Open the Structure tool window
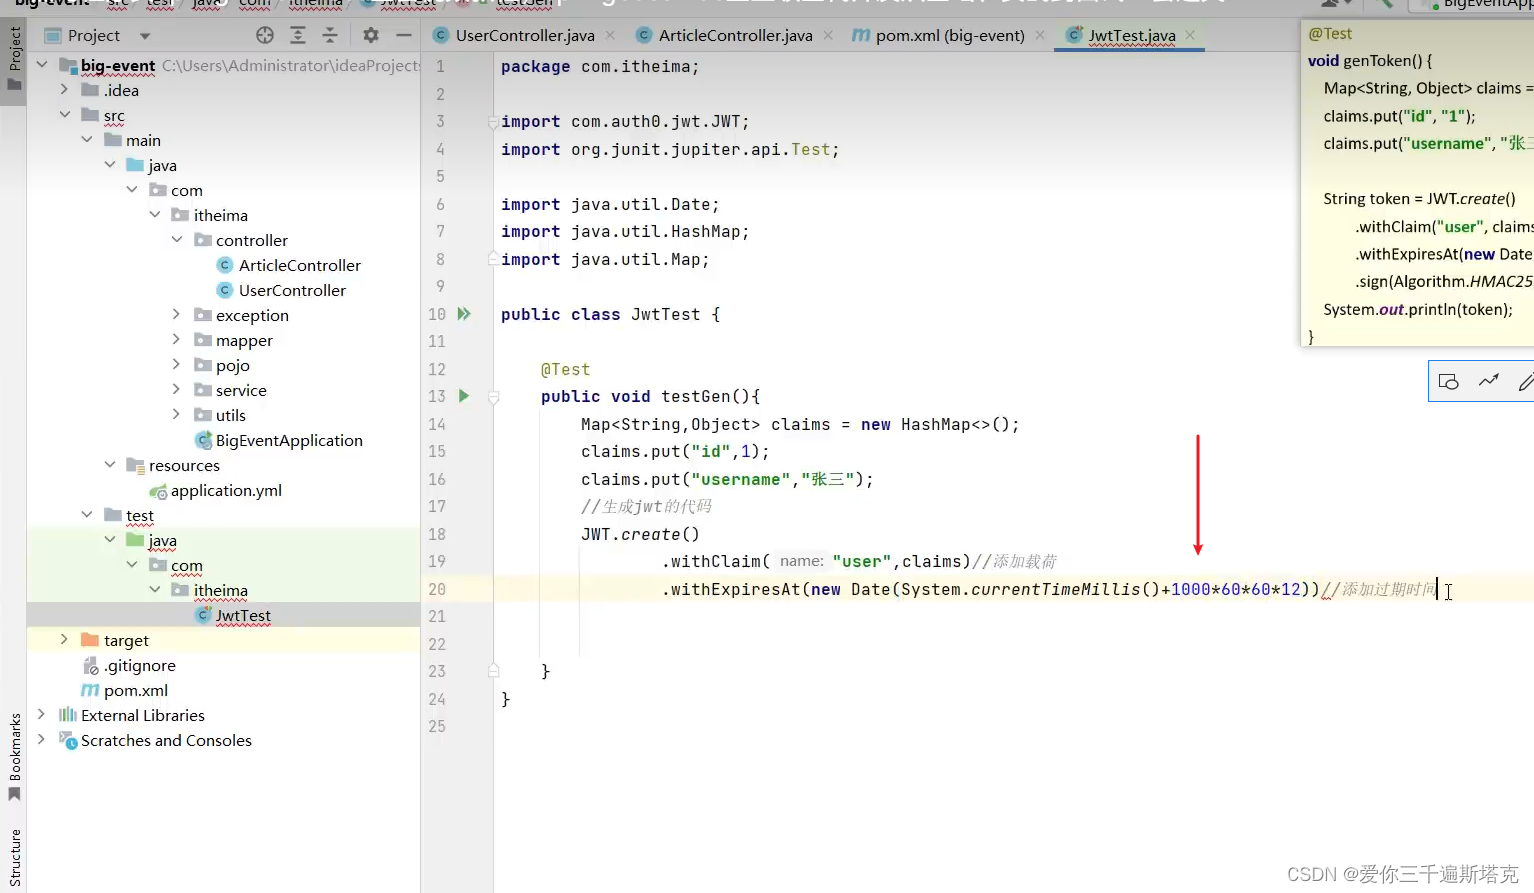Image resolution: width=1534 pixels, height=893 pixels. (x=14, y=857)
